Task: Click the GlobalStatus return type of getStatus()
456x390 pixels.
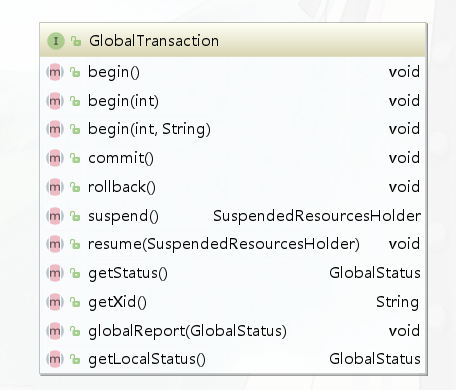Action: (375, 273)
